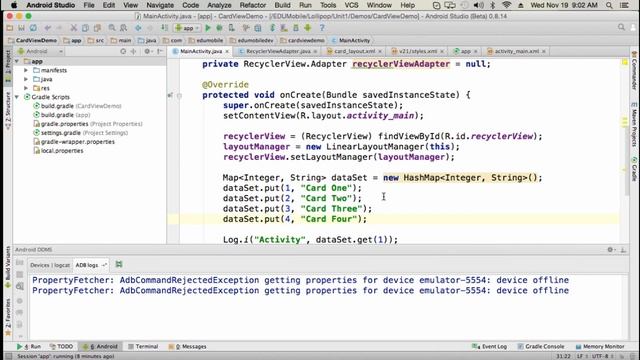
Task: Click the Synchronize toolbar icon
Action: (33, 28)
